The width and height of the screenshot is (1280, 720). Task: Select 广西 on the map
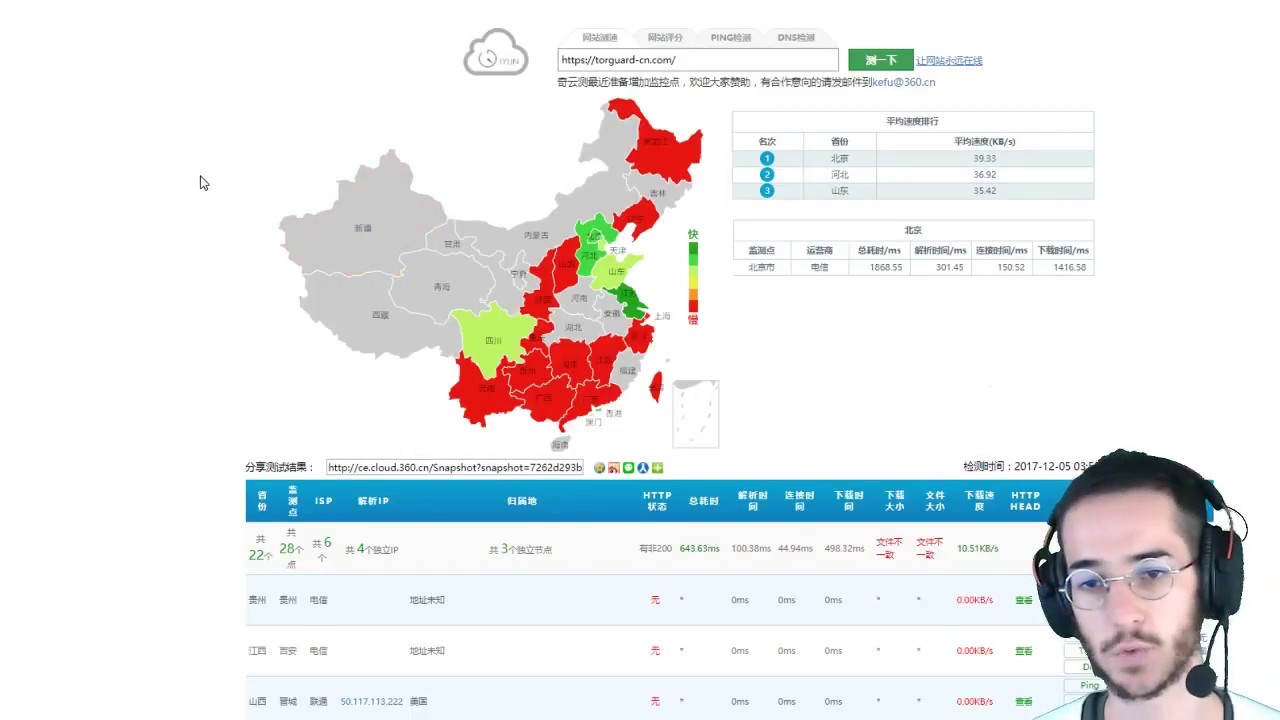(543, 397)
